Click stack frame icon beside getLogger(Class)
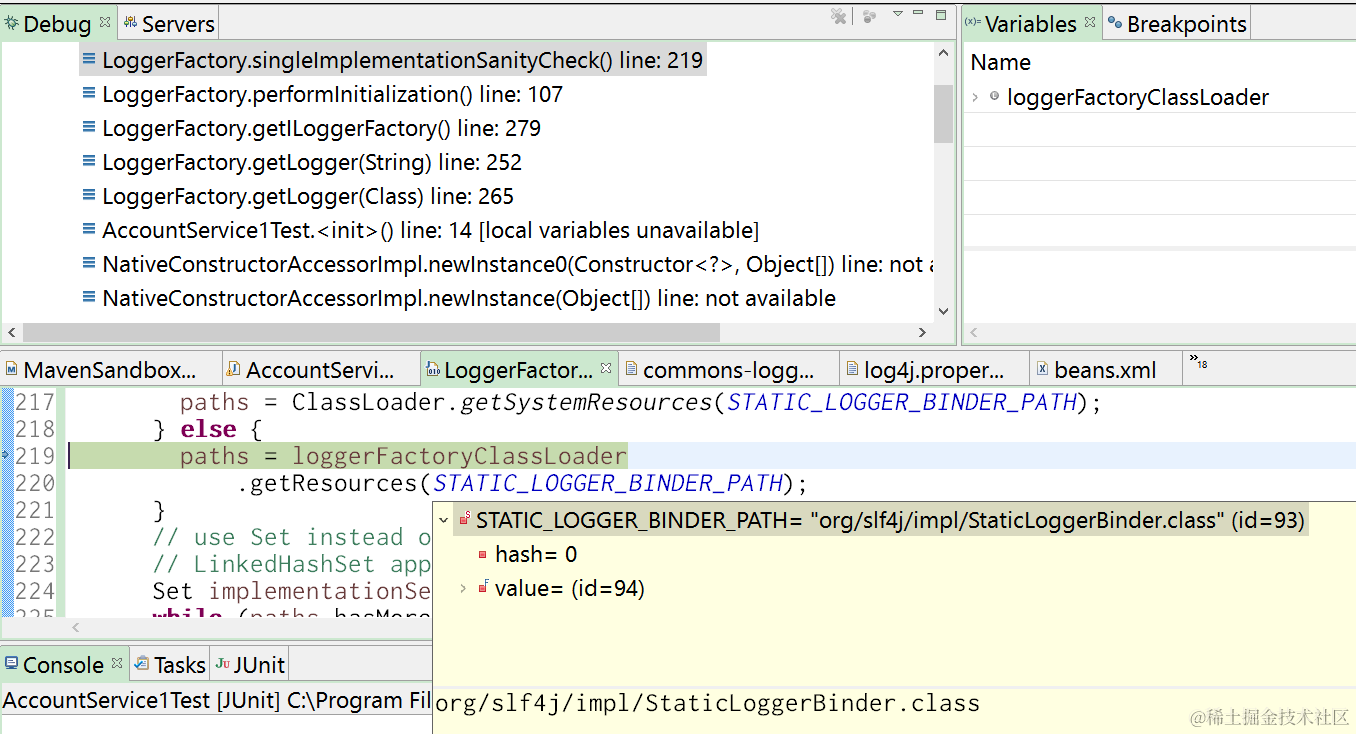Image resolution: width=1356 pixels, height=734 pixels. 89,196
